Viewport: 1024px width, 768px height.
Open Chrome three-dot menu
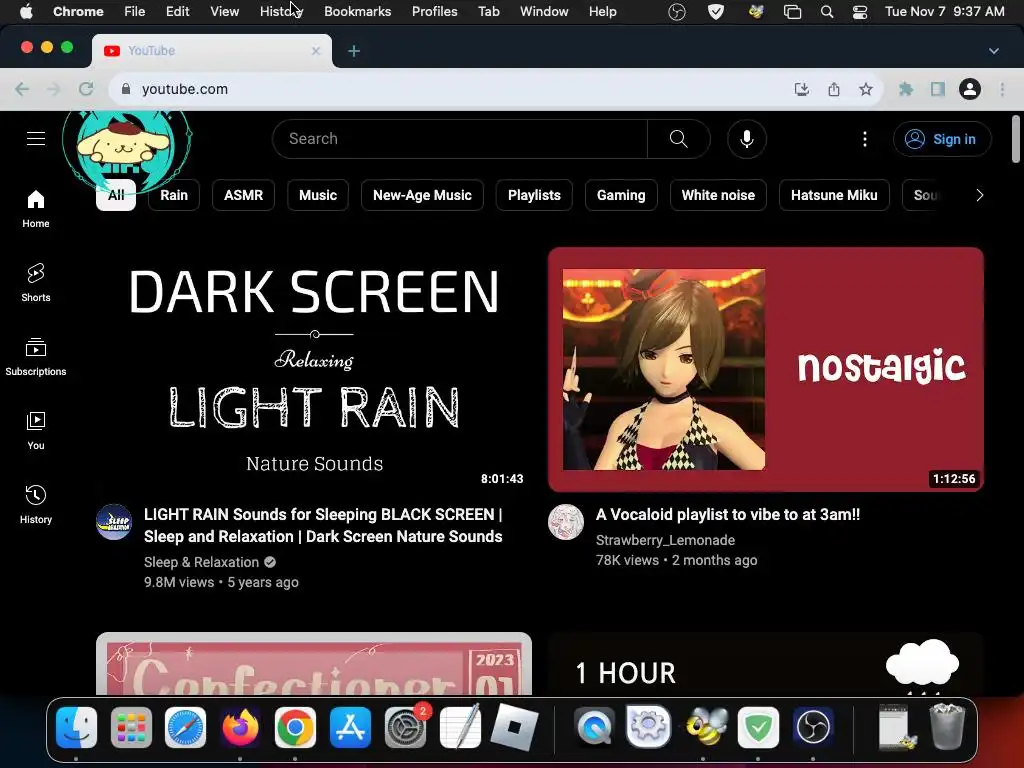tap(1002, 89)
